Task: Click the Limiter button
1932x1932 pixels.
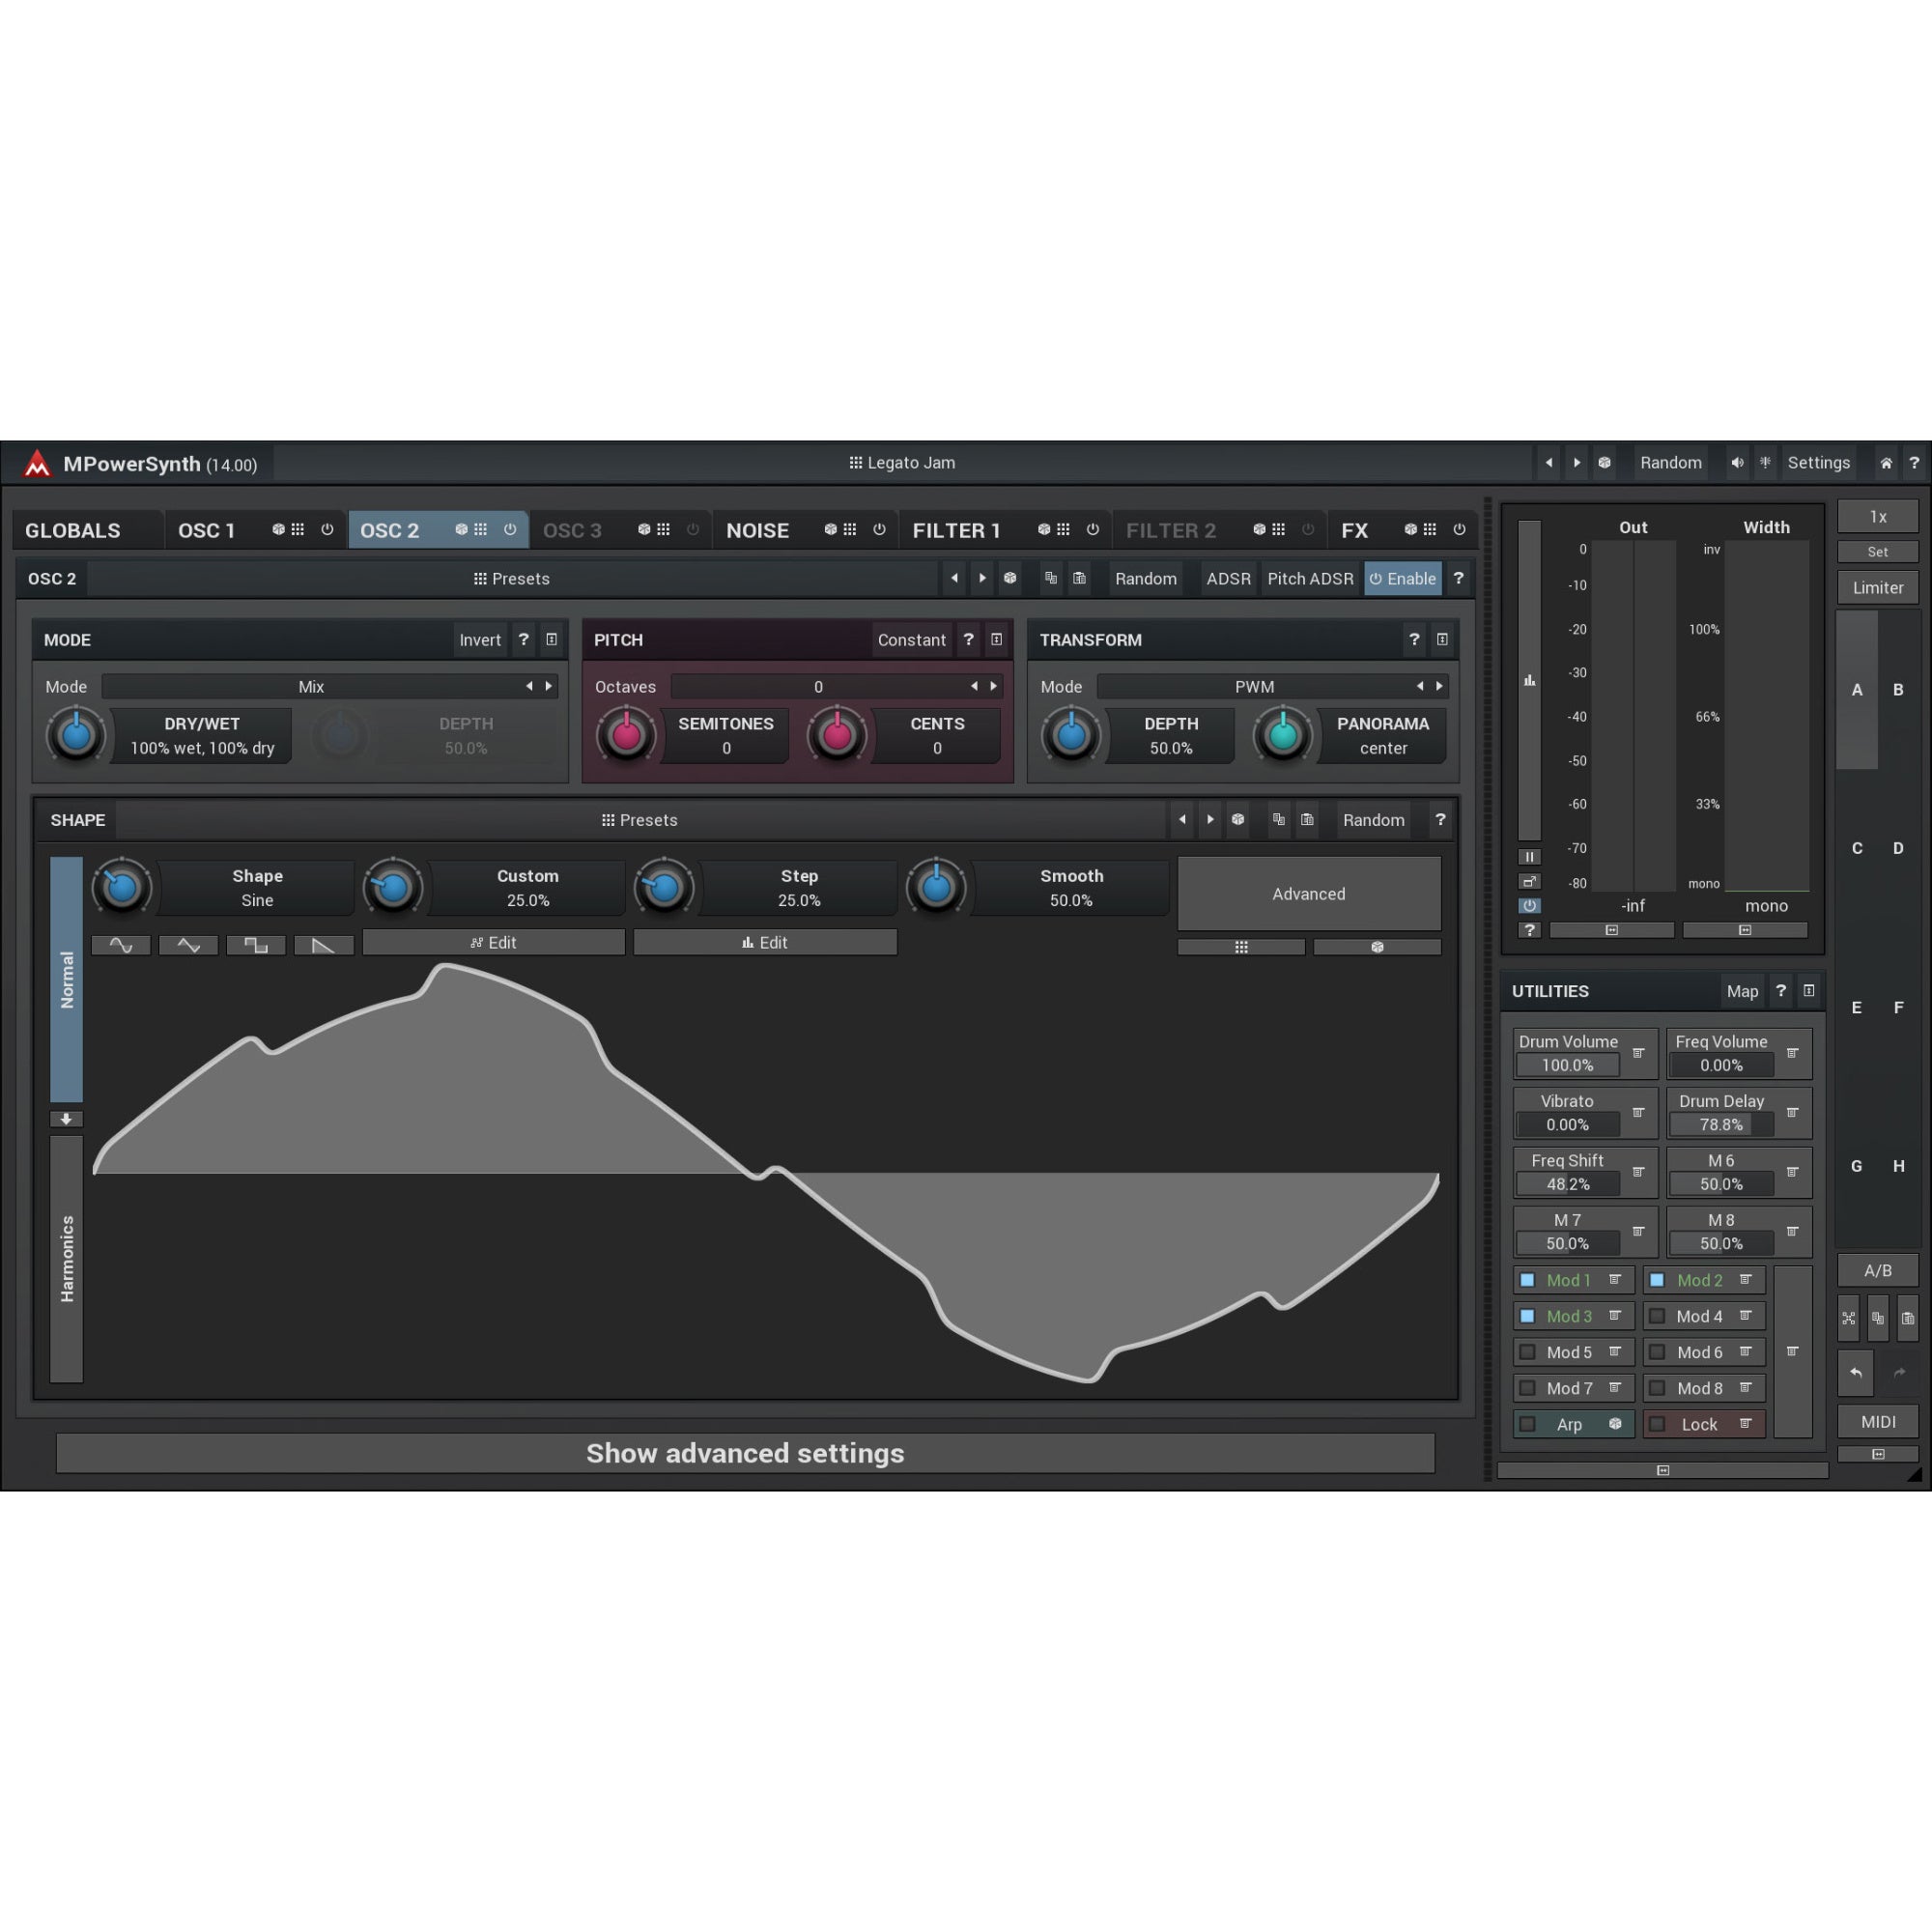Action: tap(1878, 588)
